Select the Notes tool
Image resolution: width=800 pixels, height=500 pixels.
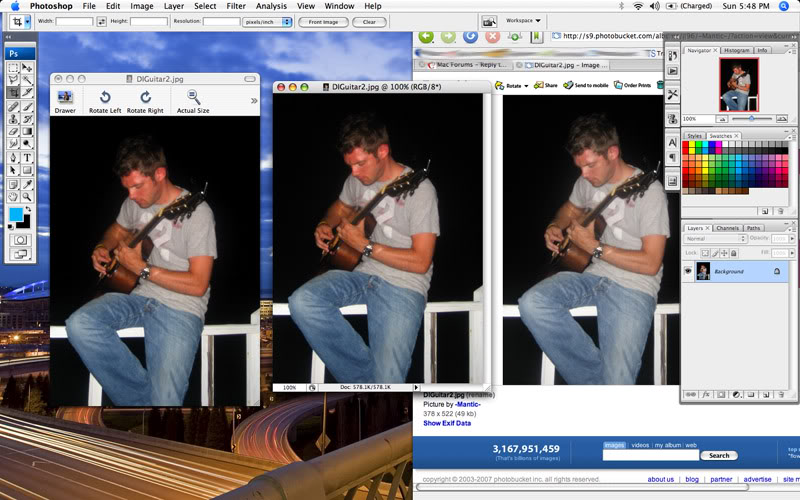(x=13, y=184)
